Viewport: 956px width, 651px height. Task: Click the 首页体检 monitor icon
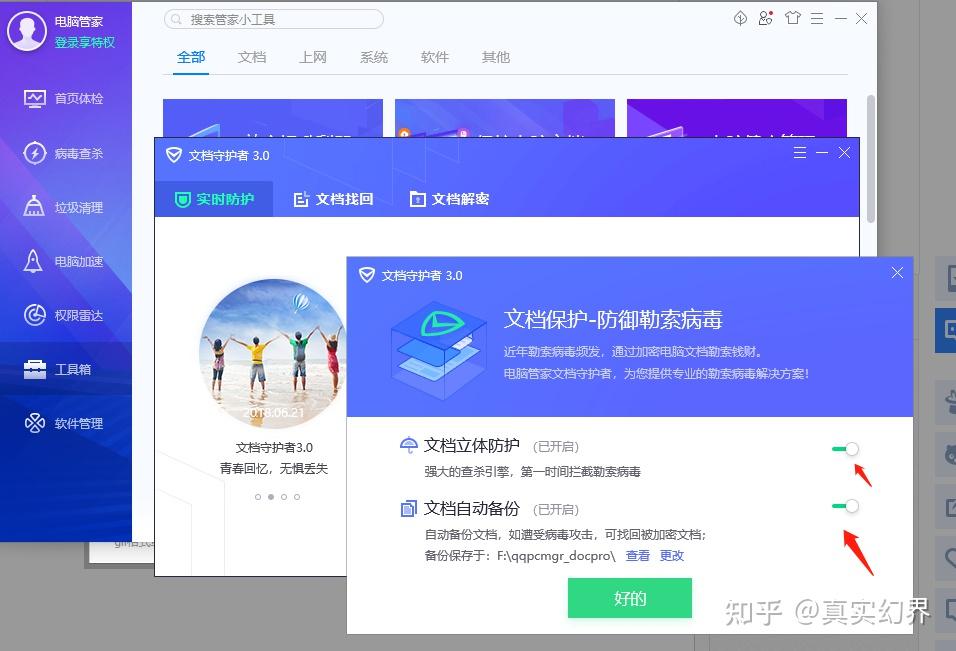[34, 98]
